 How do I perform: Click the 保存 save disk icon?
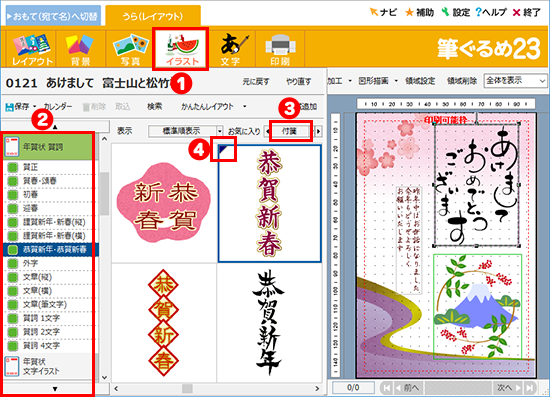[9, 107]
